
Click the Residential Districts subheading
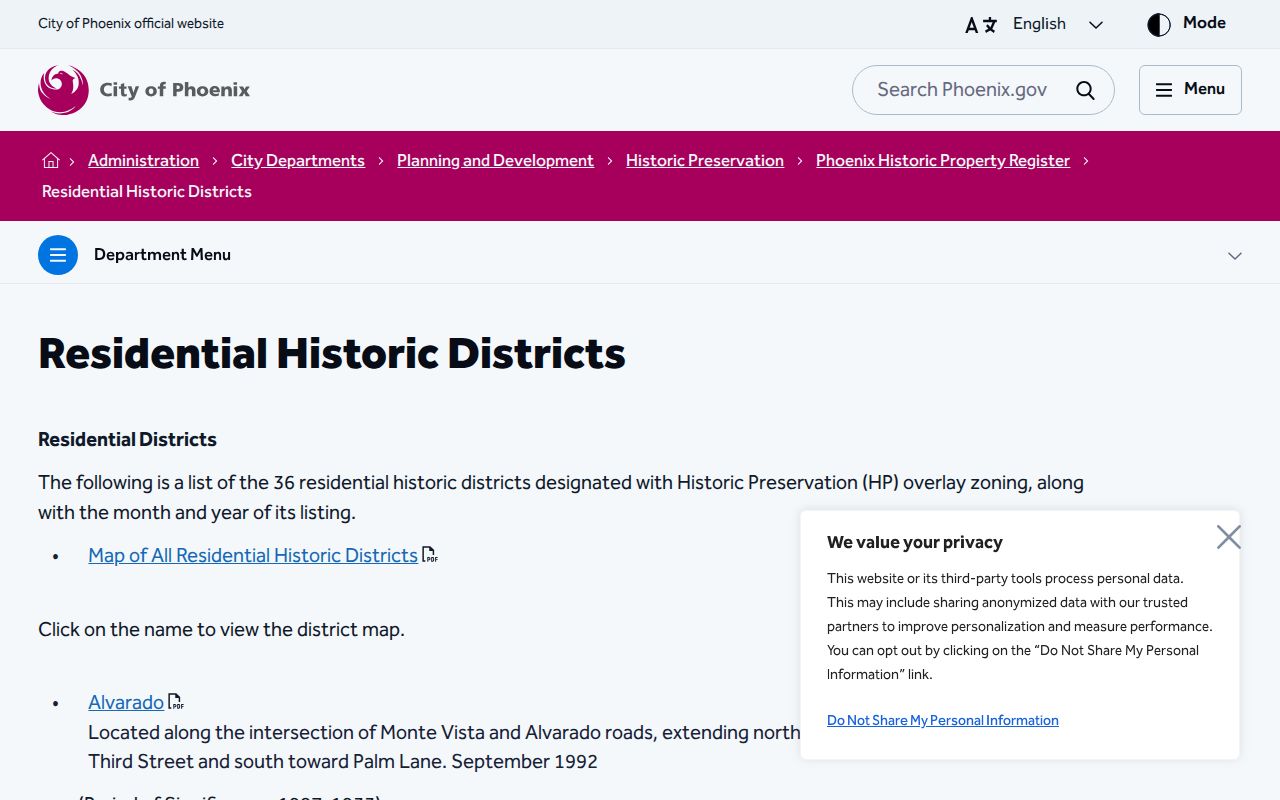click(x=127, y=439)
